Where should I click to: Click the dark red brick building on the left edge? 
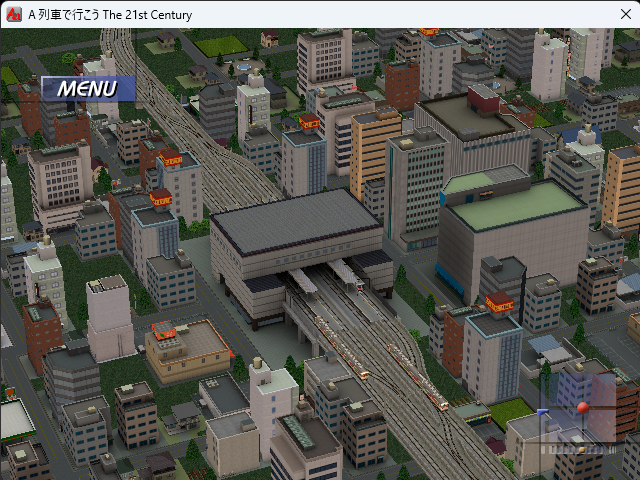42,335
